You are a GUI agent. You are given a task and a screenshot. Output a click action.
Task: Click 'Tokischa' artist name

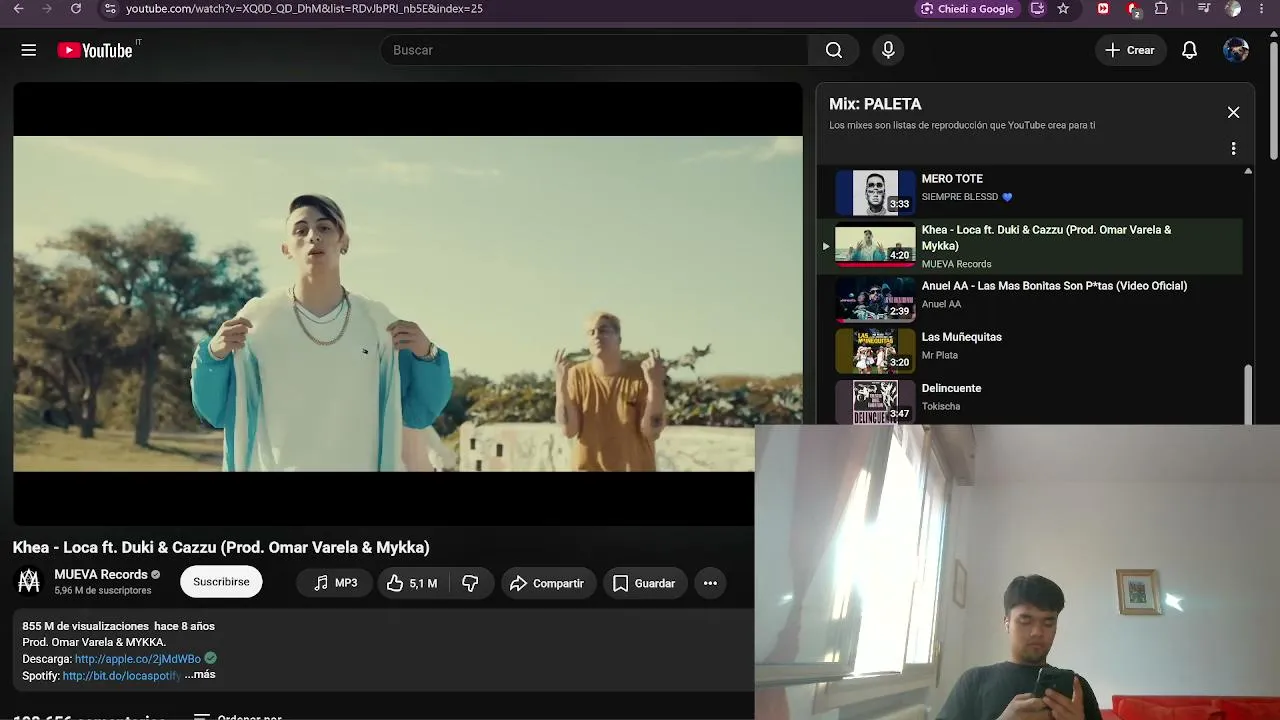941,406
